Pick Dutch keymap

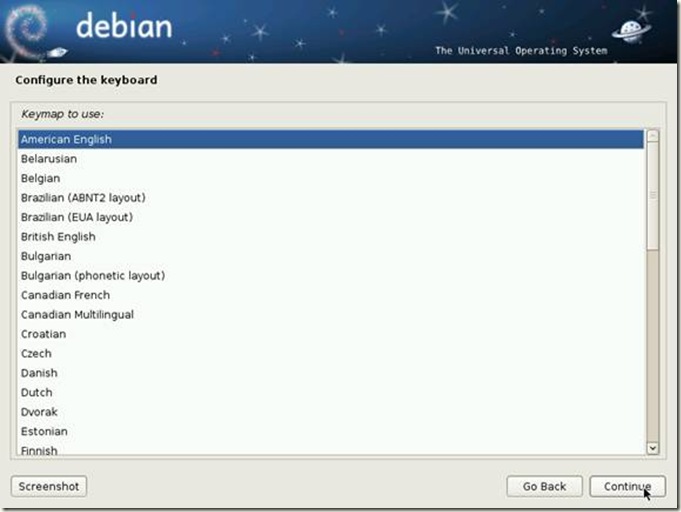[331, 393]
